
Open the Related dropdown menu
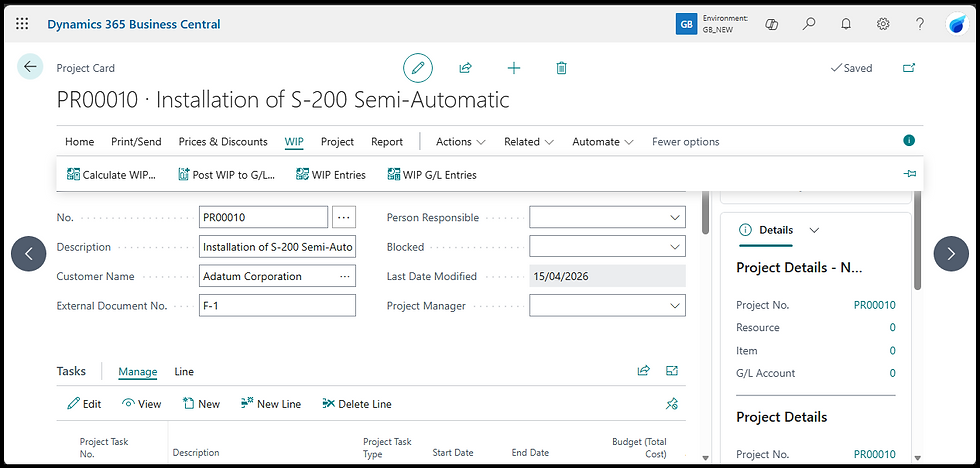pyautogui.click(x=529, y=142)
